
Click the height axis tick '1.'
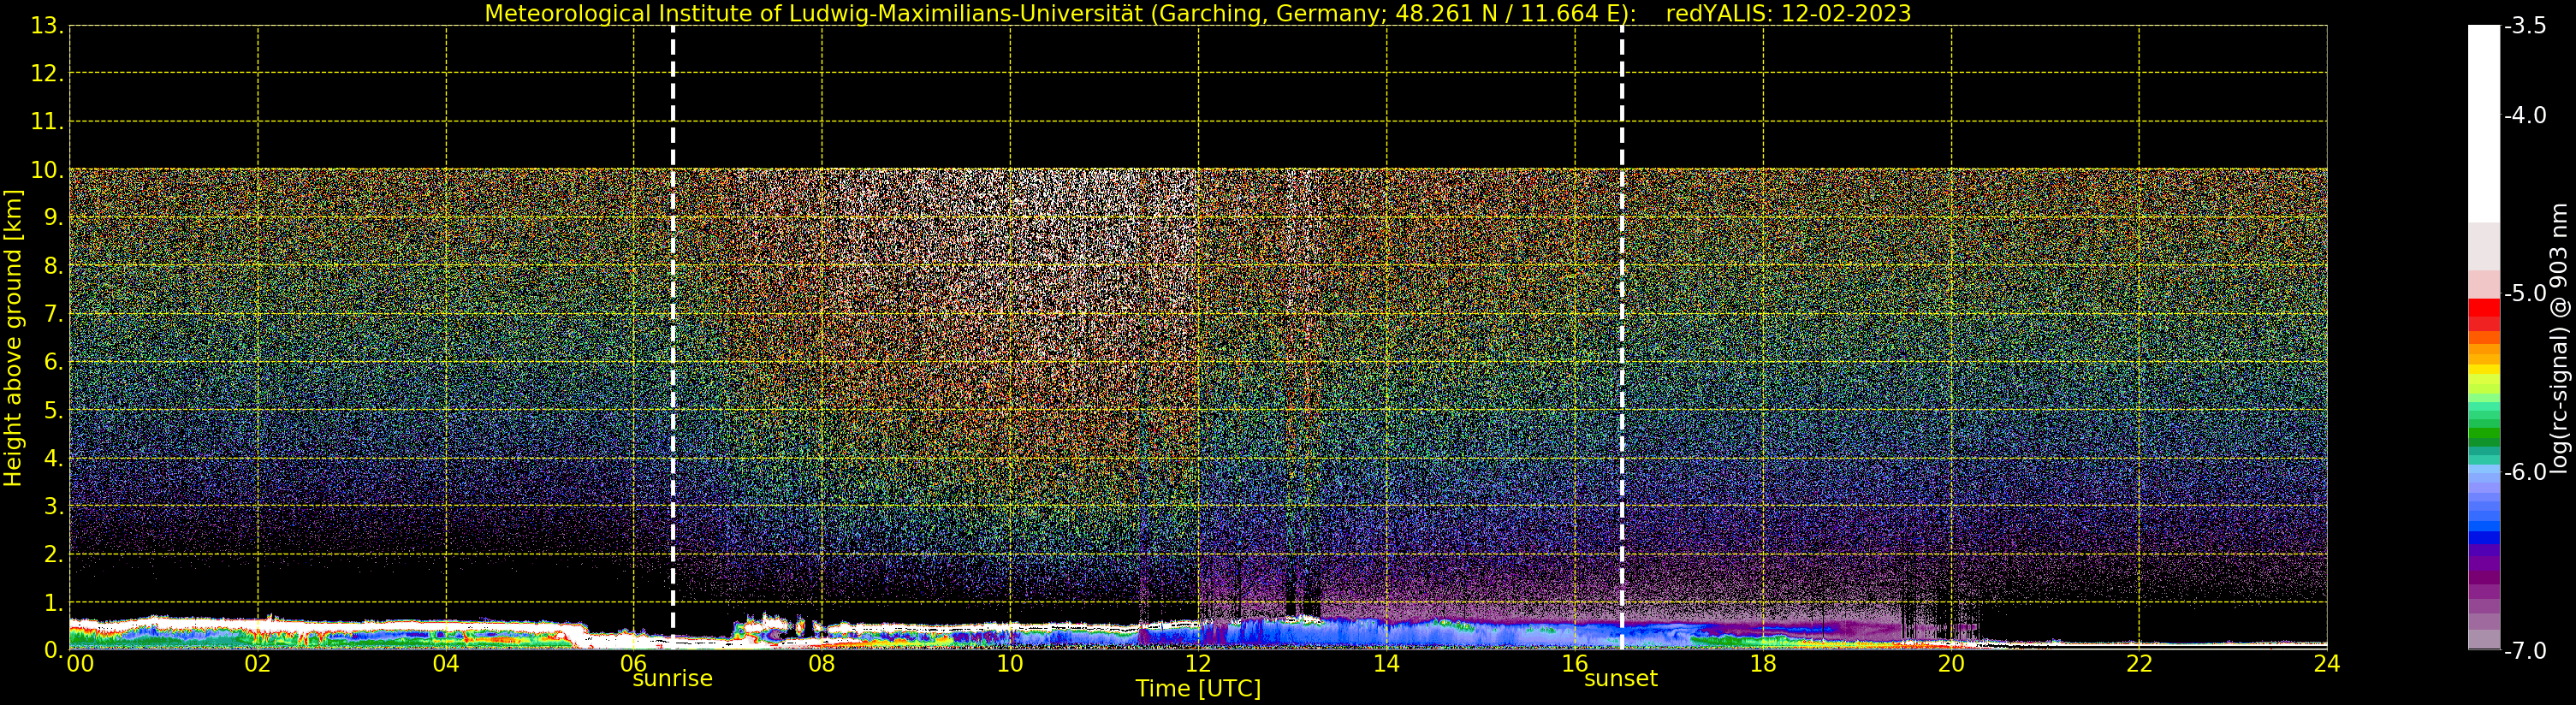tap(53, 602)
